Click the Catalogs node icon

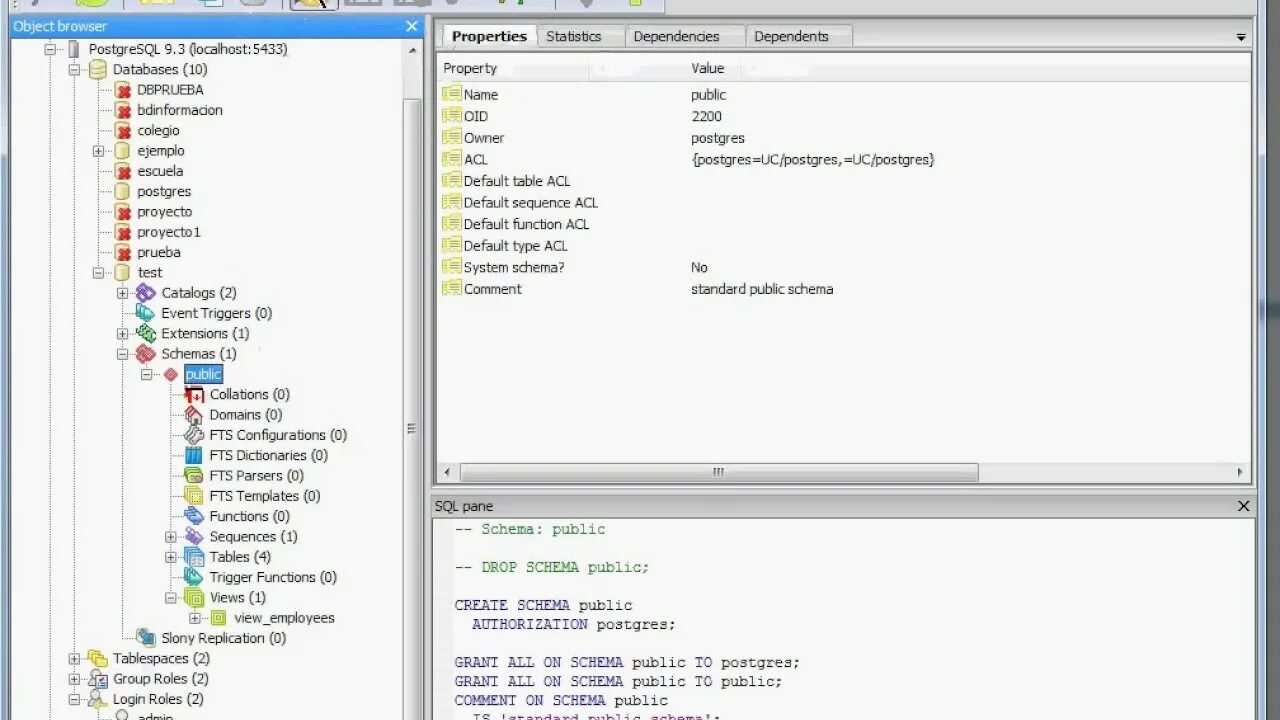point(146,293)
